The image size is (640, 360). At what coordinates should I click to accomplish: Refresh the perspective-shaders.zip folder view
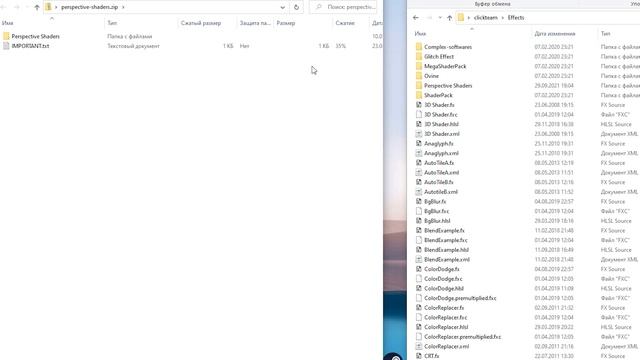(x=296, y=7)
